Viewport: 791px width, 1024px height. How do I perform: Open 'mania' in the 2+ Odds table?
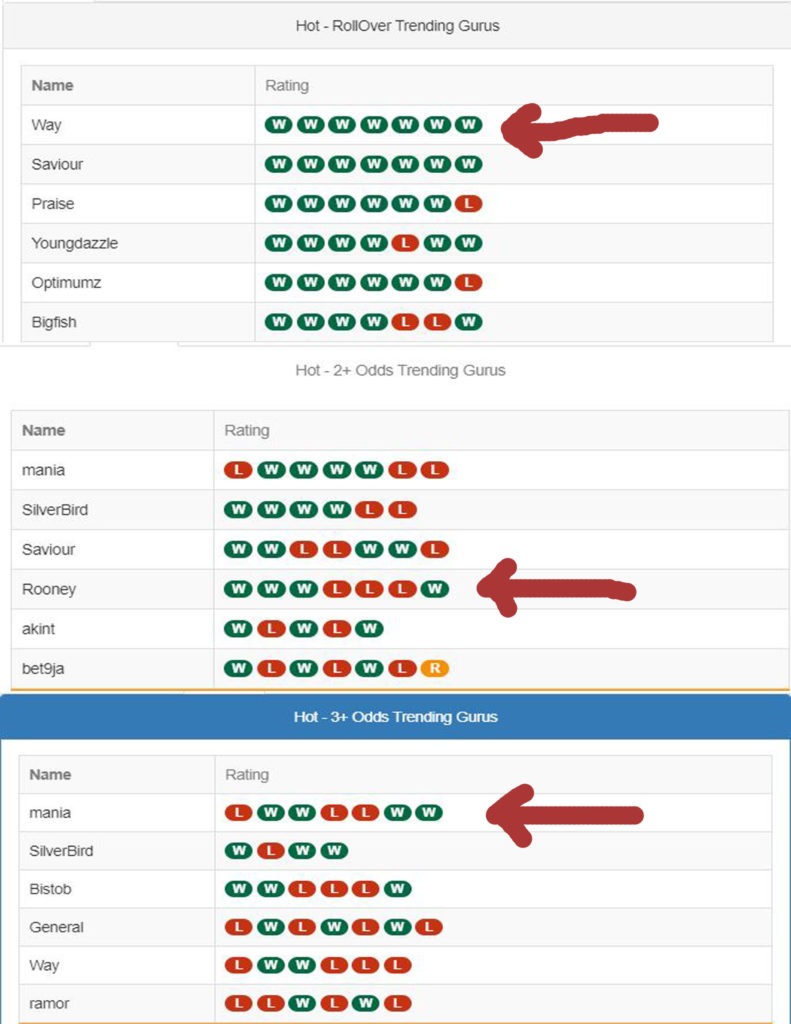click(43, 470)
